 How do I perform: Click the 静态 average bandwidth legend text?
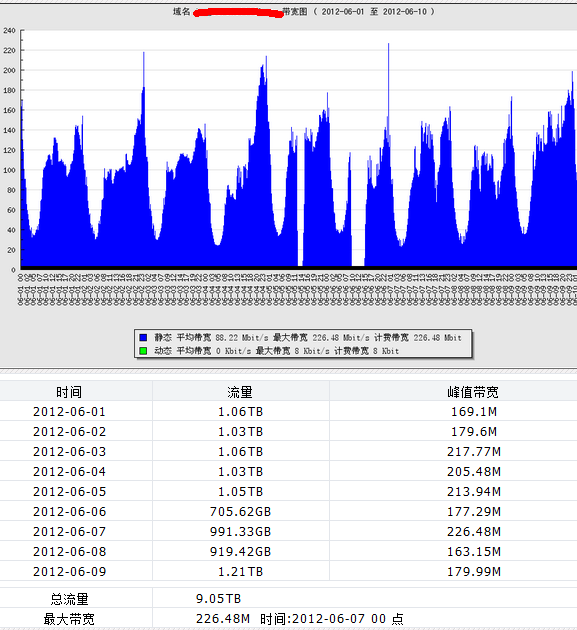[182, 338]
